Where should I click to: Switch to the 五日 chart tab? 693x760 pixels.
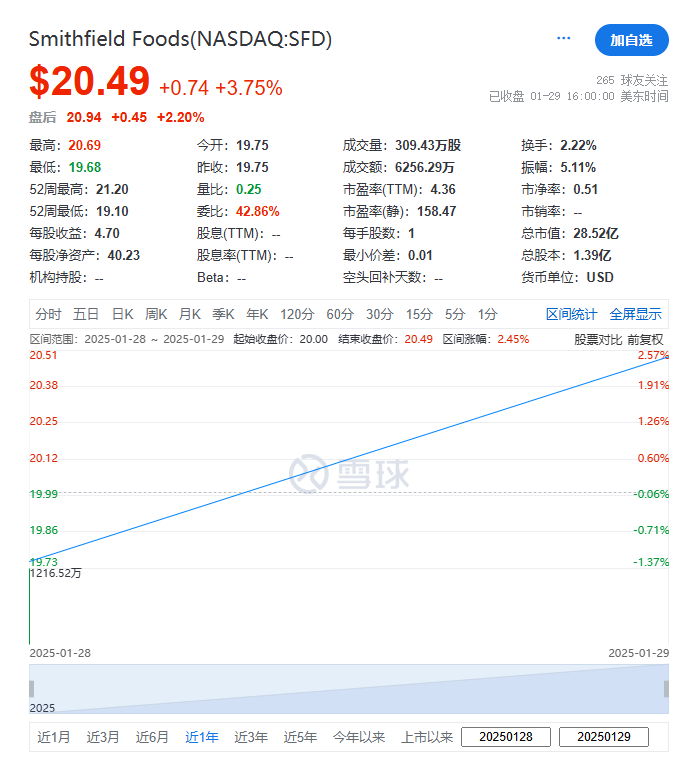pyautogui.click(x=86, y=315)
